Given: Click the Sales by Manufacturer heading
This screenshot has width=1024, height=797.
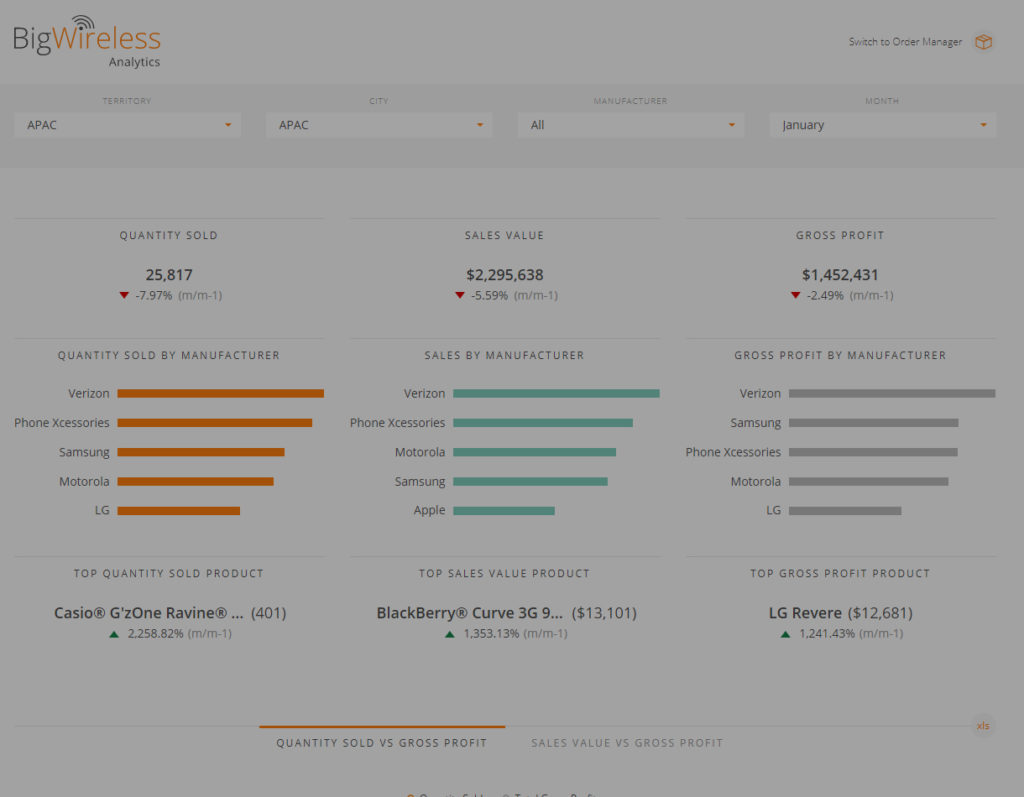Looking at the screenshot, I should point(505,355).
